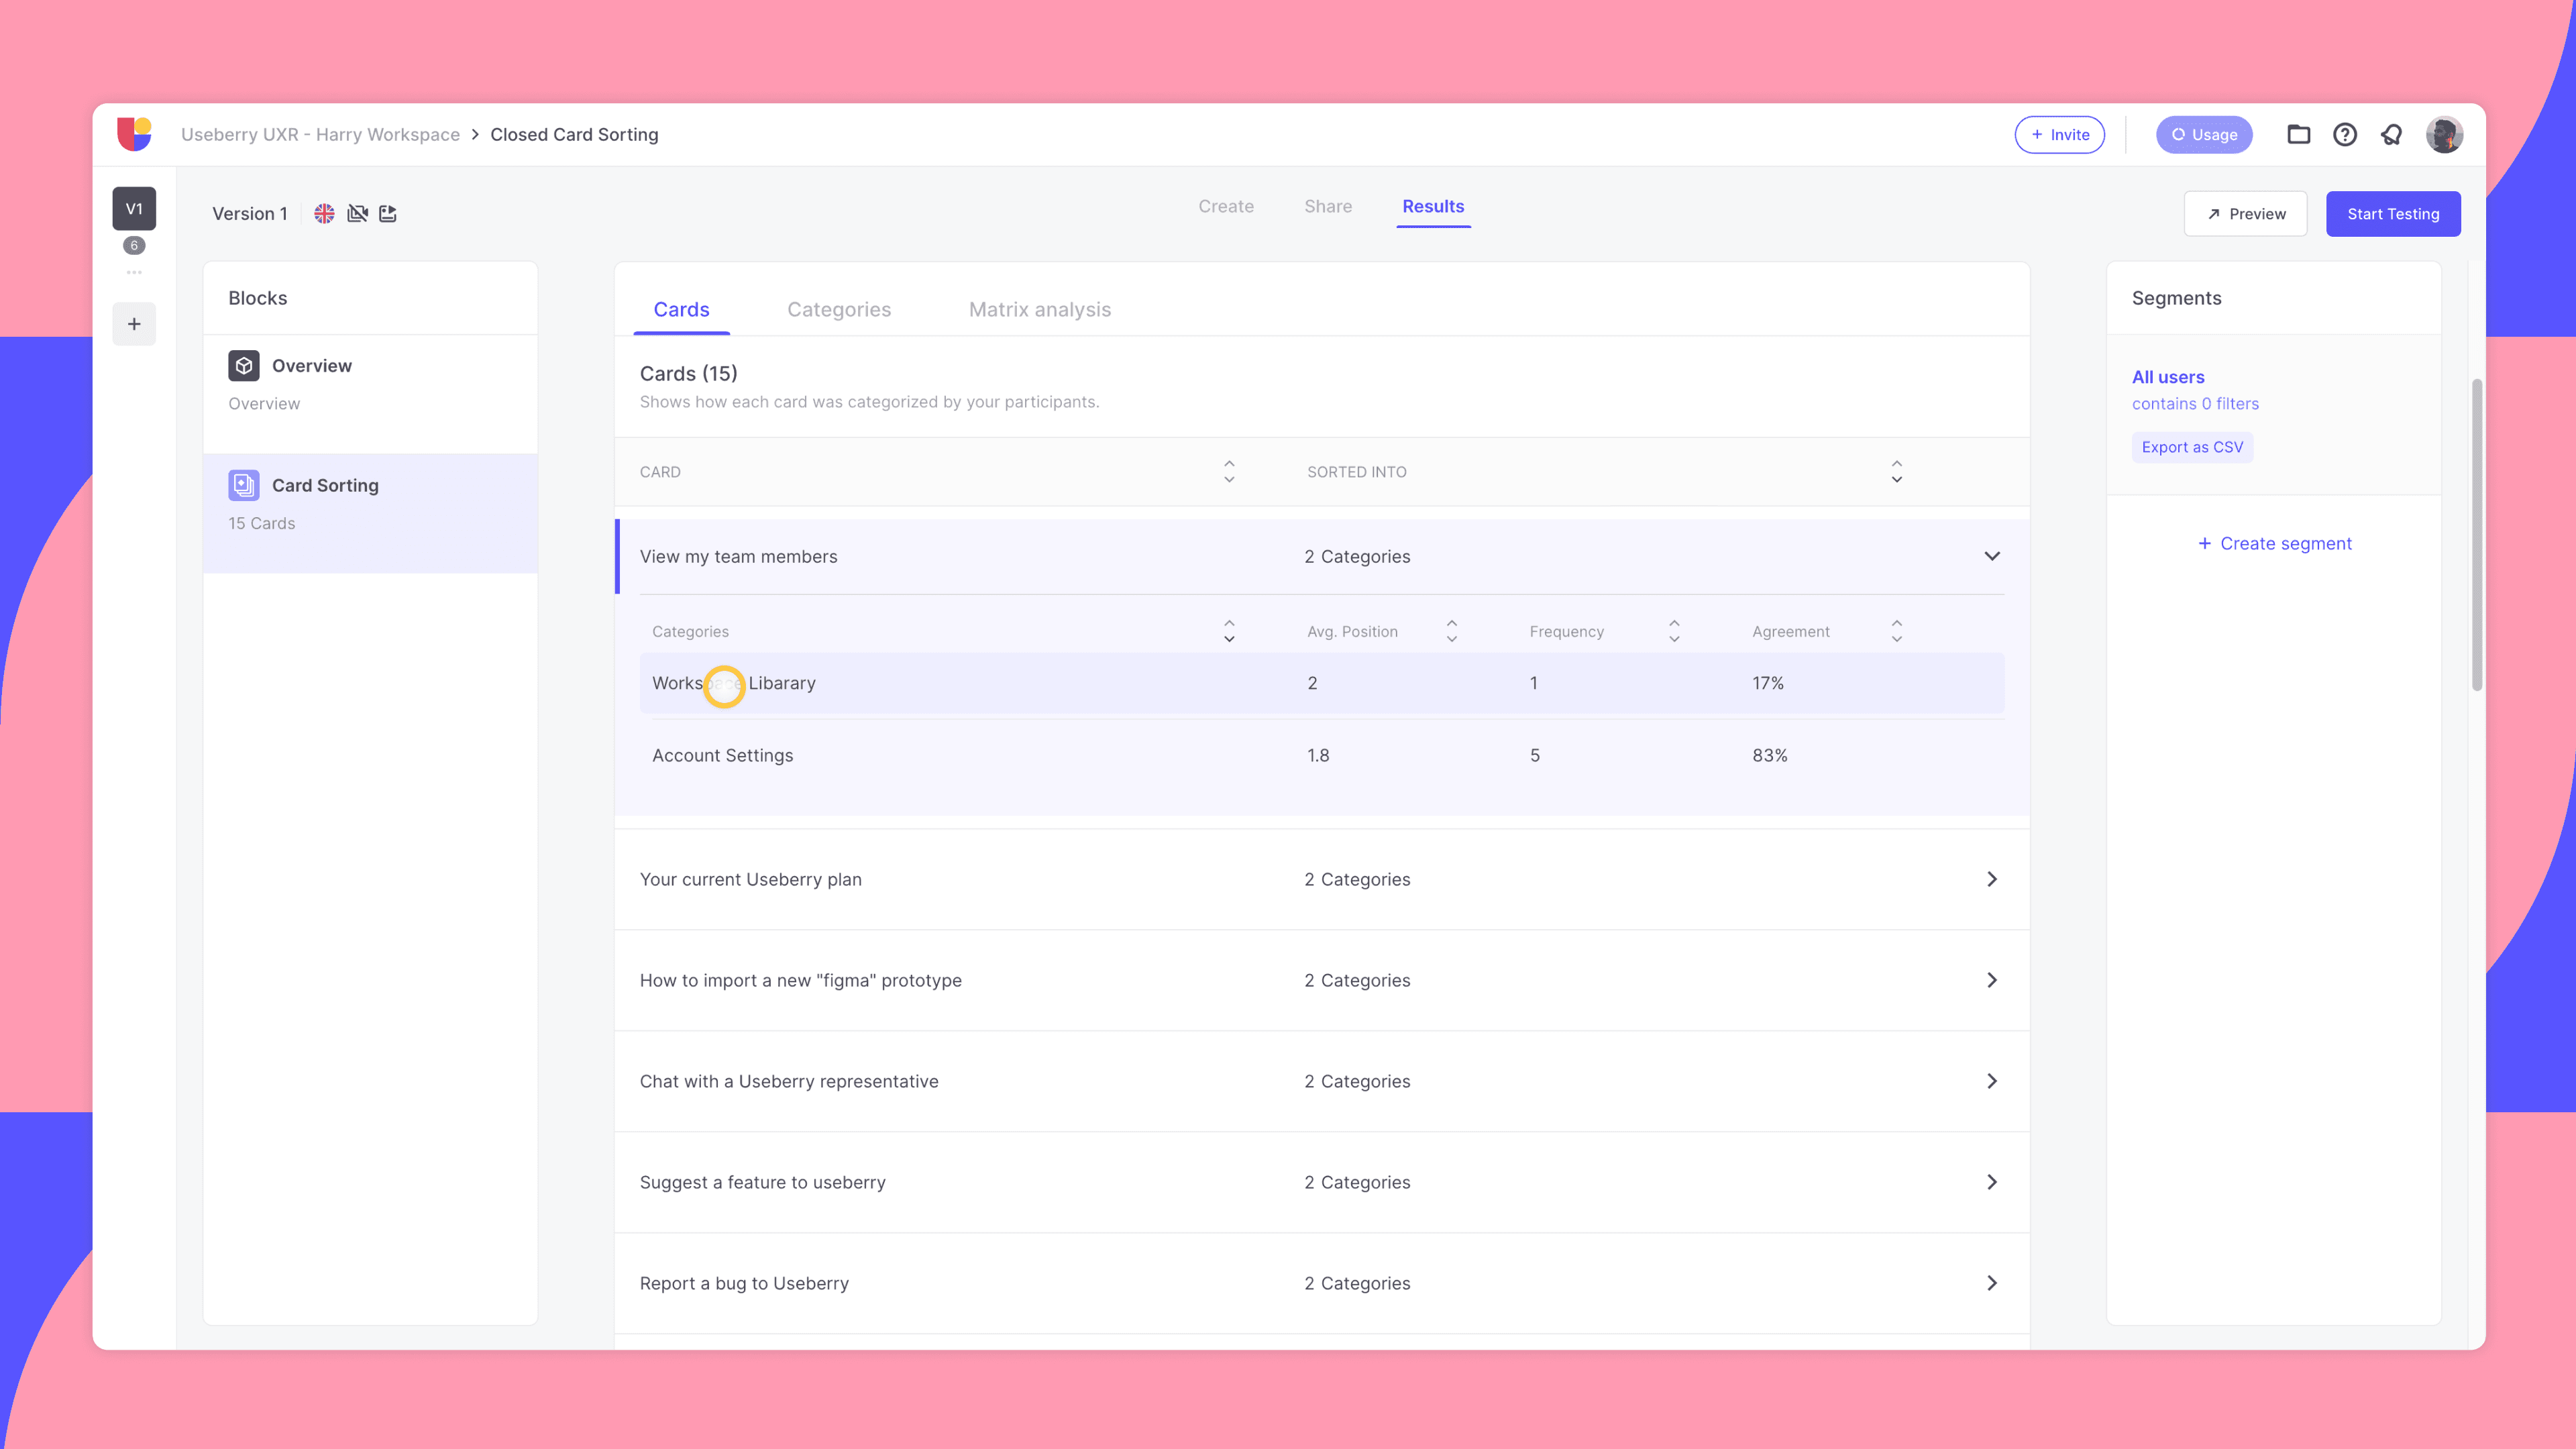Sort categories by Frequency
The width and height of the screenshot is (2576, 1449).
pos(1674,631)
